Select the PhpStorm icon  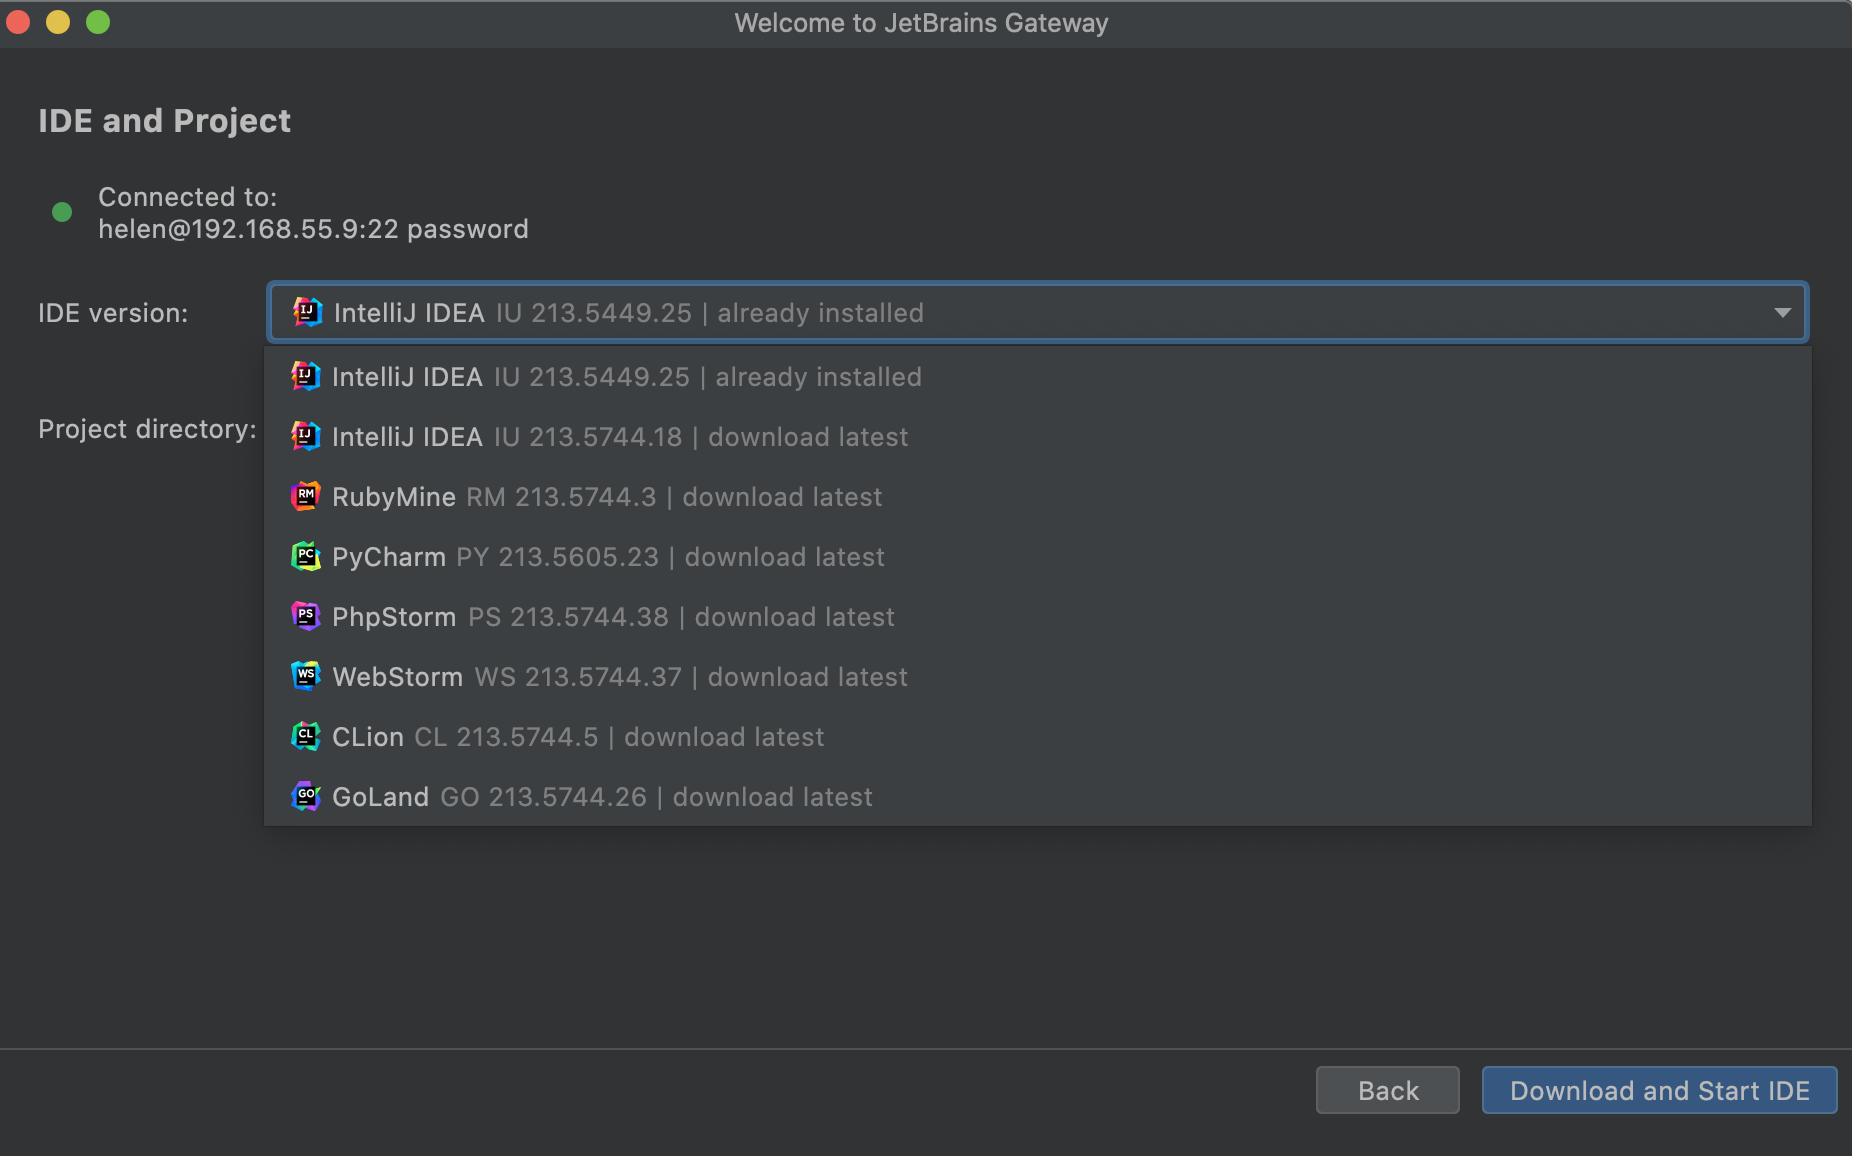coord(306,617)
